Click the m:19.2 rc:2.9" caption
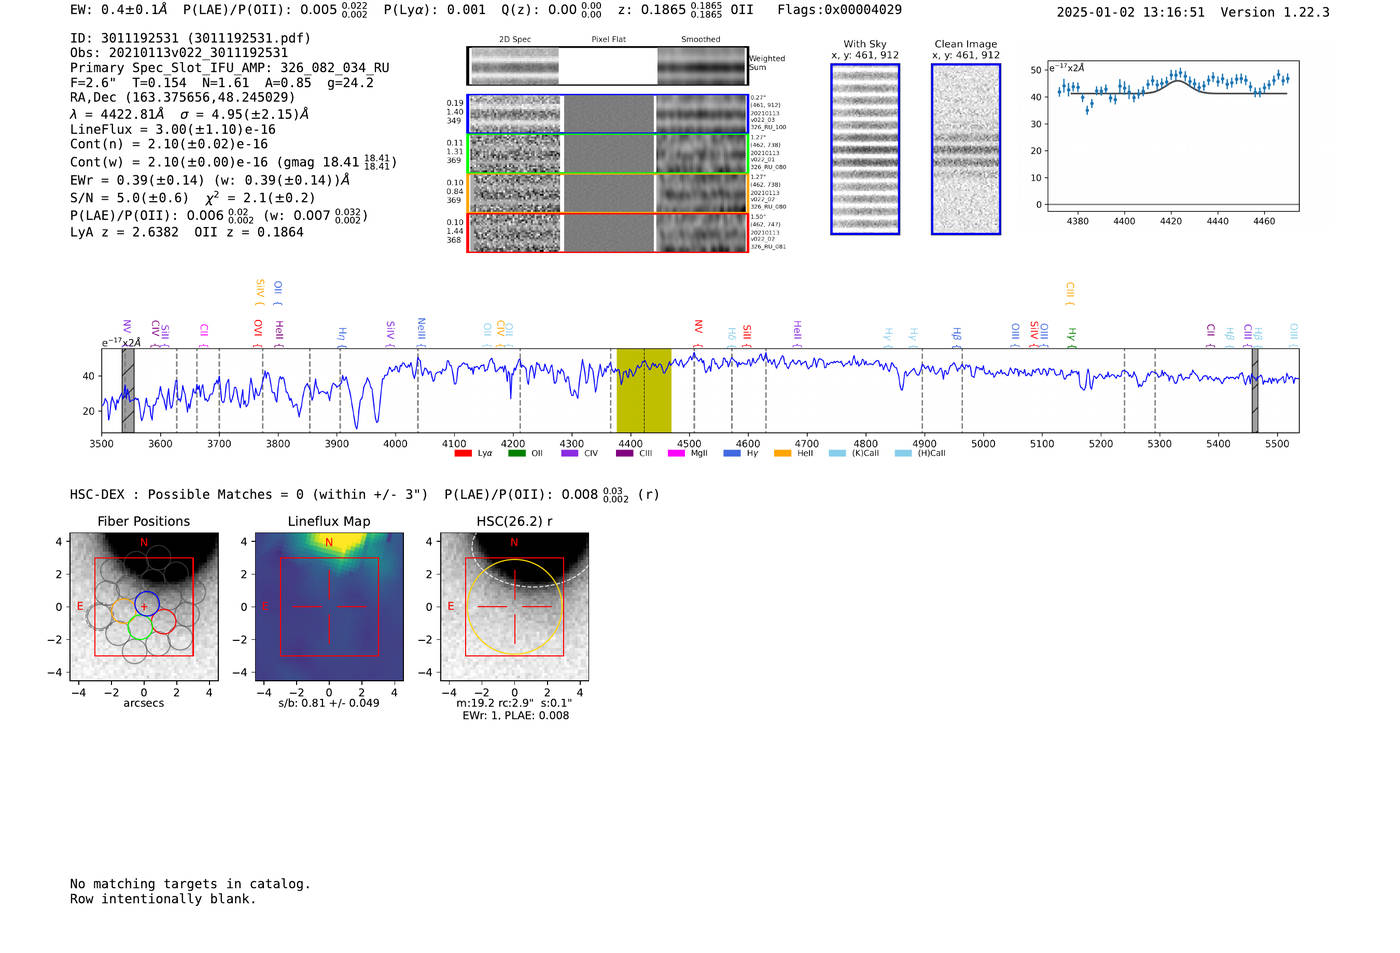The width and height of the screenshot is (1400, 953). click(514, 703)
